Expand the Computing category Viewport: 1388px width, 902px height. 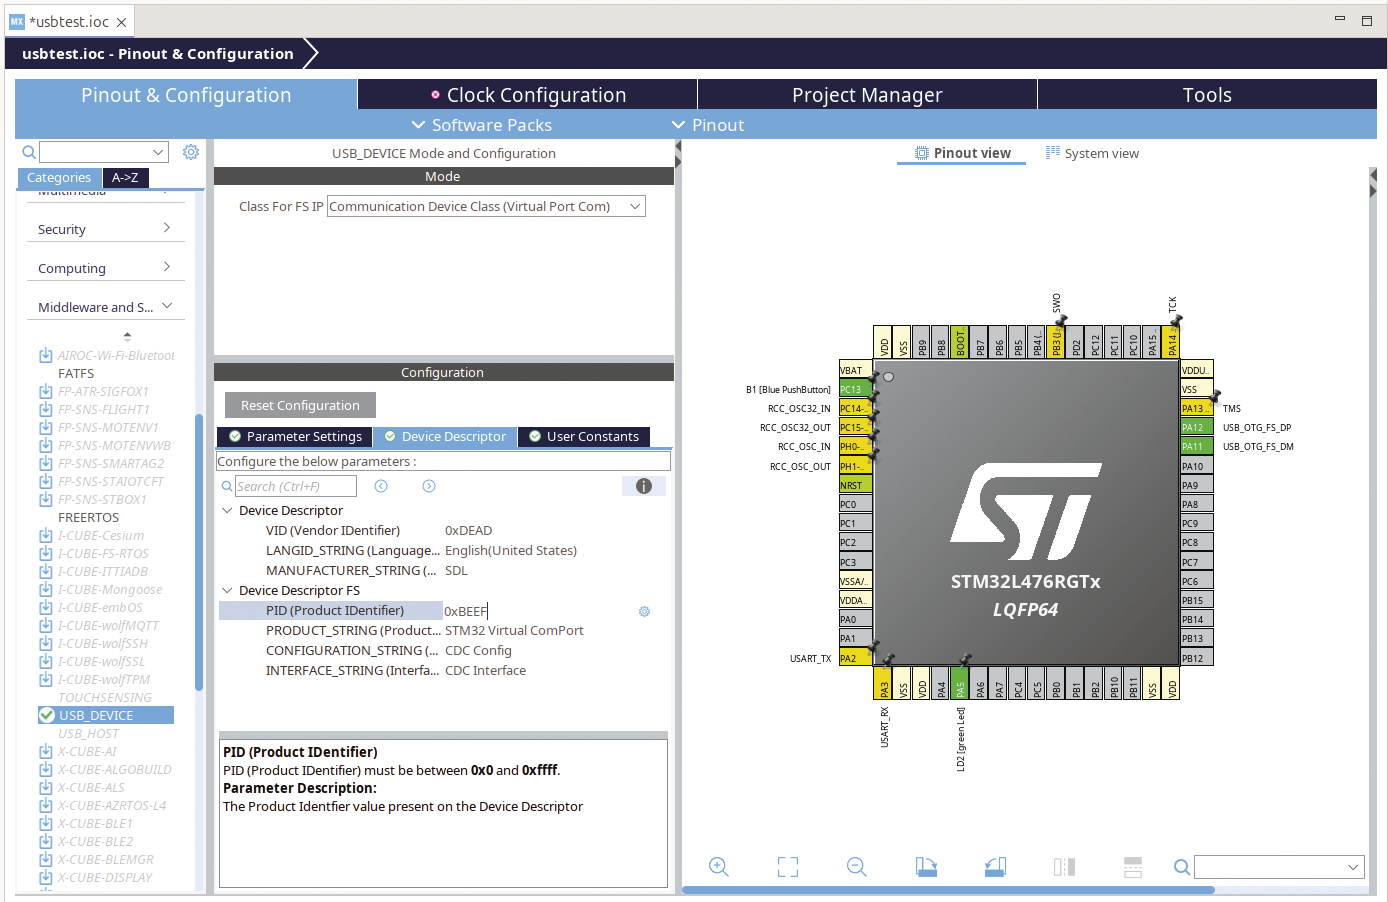pos(103,268)
